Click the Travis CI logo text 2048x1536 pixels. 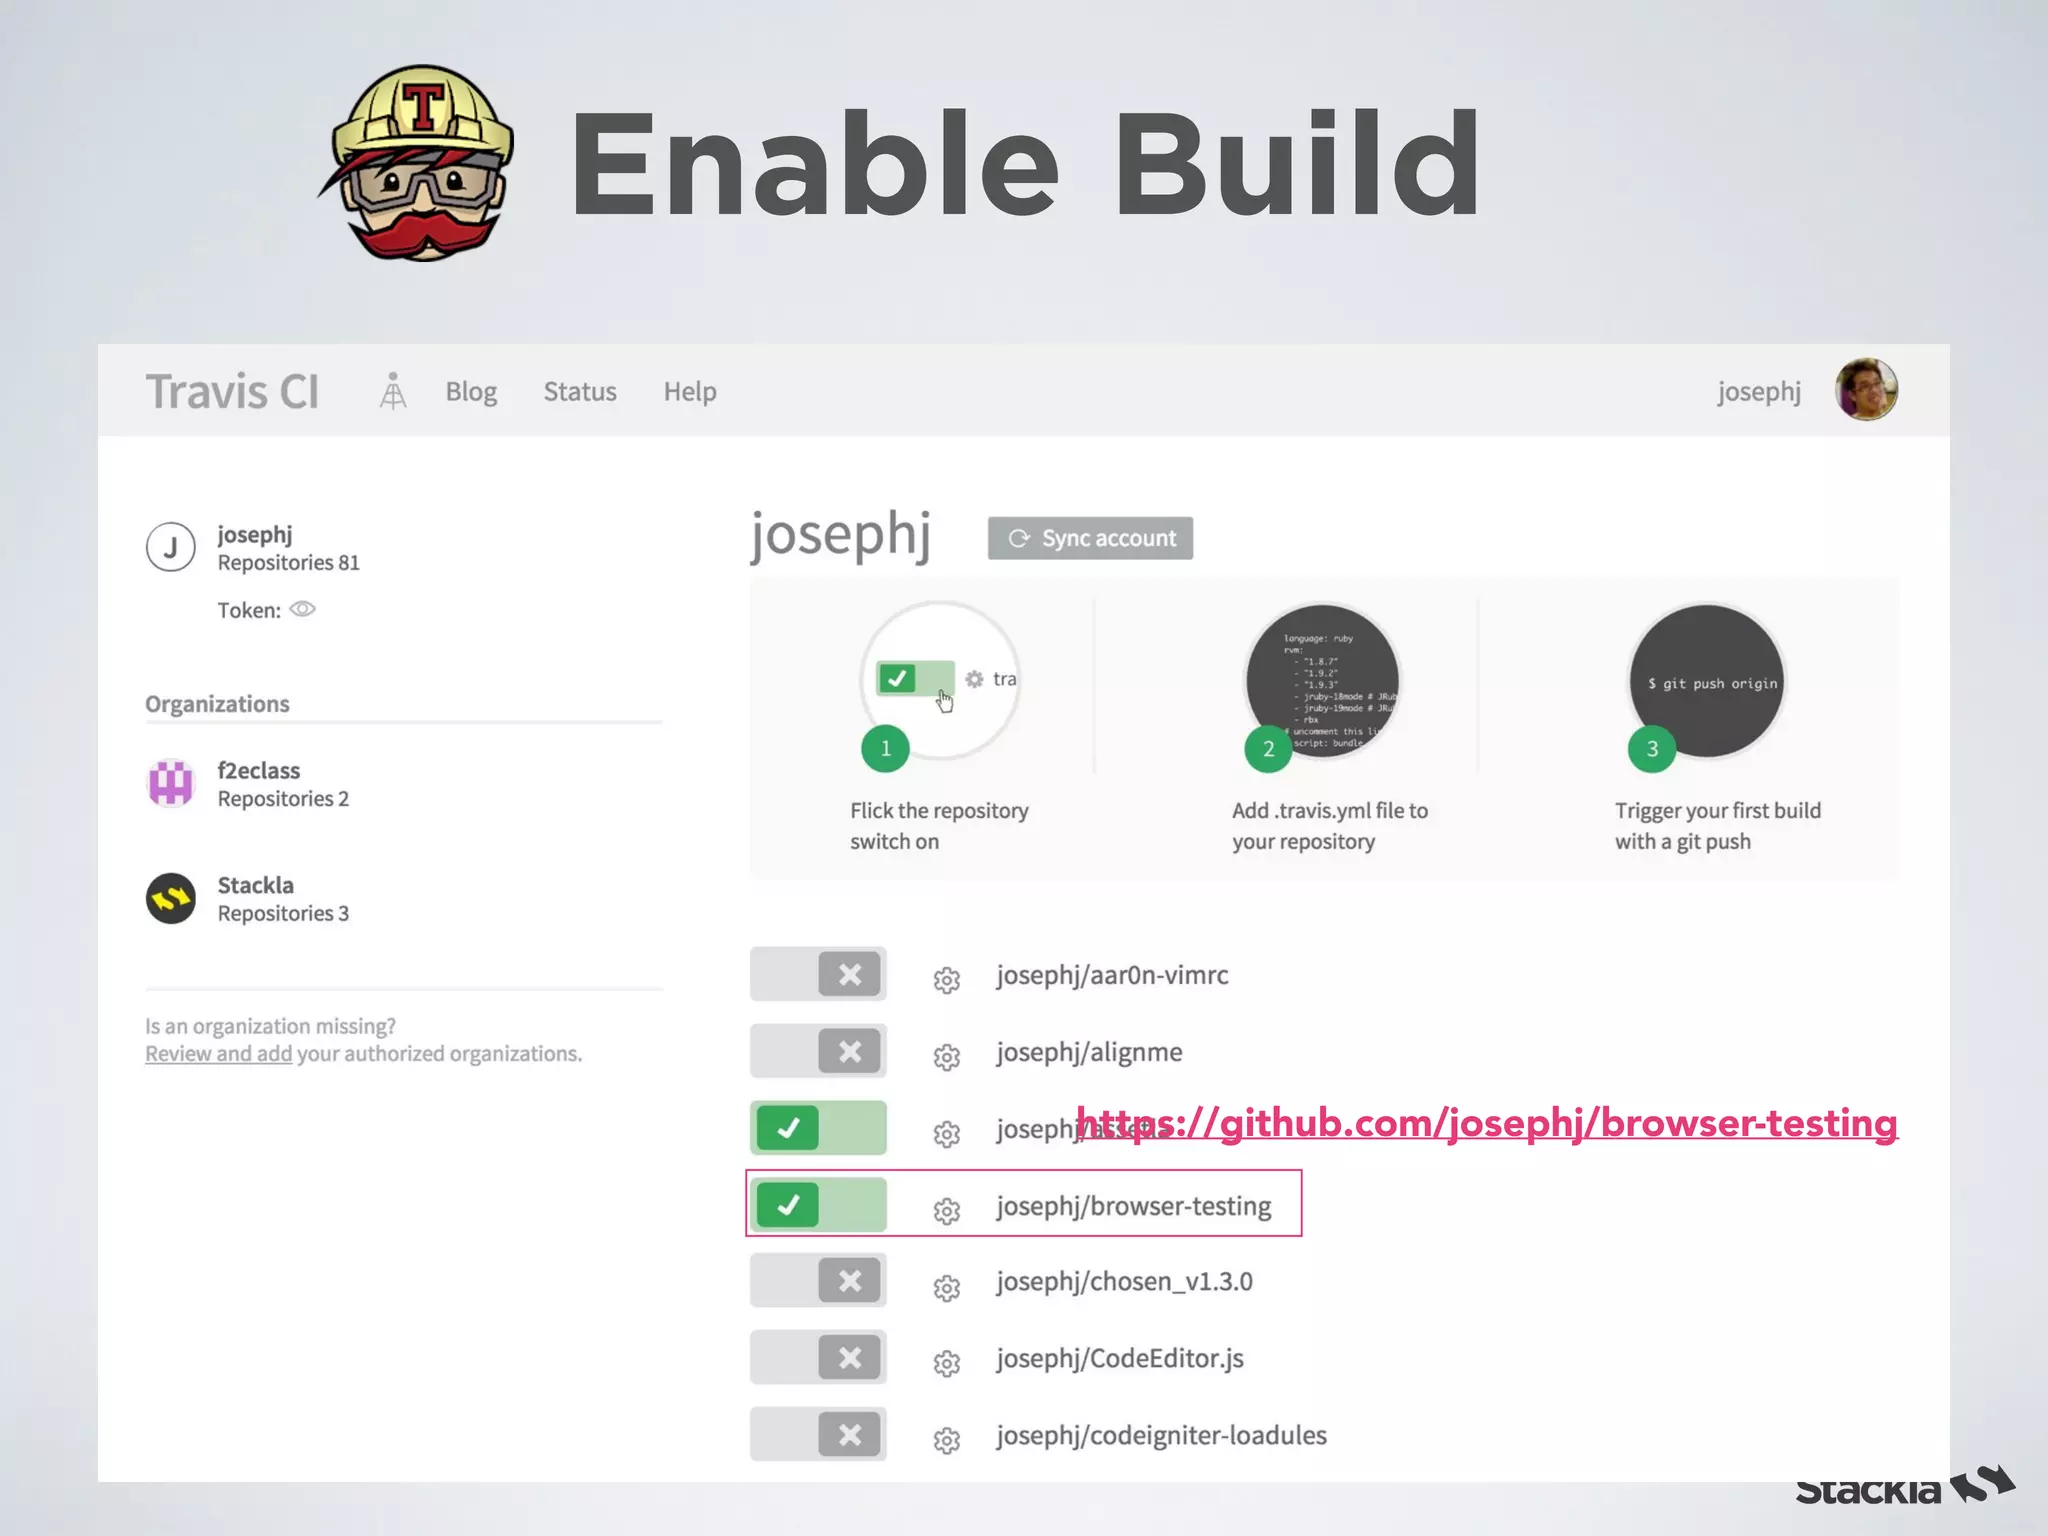232,391
